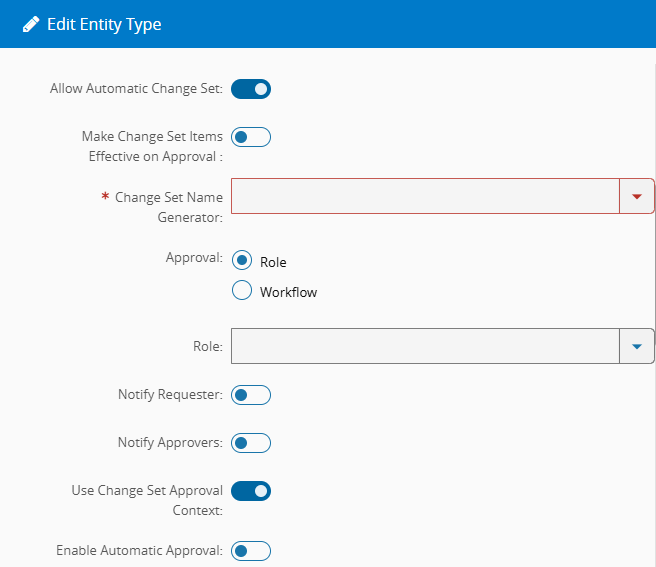656x567 pixels.
Task: Click the Approval: label
Action: (x=195, y=257)
